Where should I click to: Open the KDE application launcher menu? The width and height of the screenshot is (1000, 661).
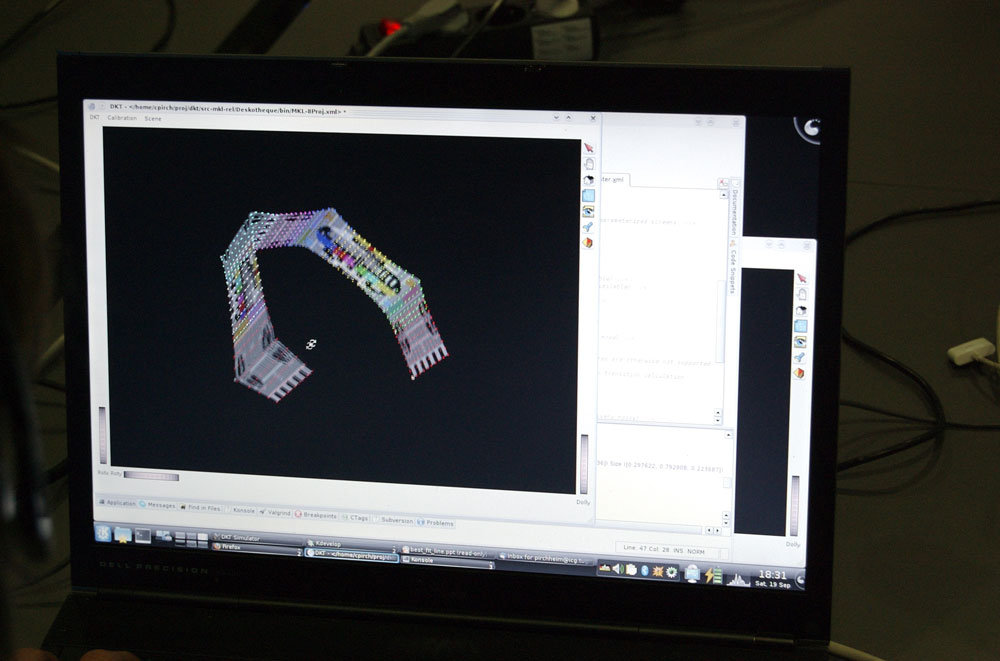pyautogui.click(x=103, y=533)
